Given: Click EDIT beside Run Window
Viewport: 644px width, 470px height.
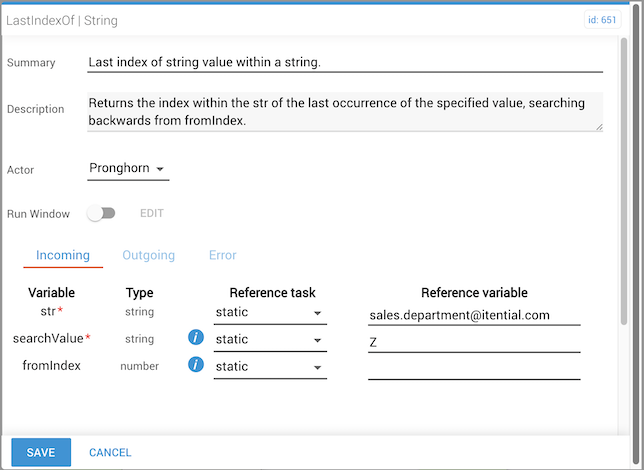Looking at the screenshot, I should tap(151, 213).
